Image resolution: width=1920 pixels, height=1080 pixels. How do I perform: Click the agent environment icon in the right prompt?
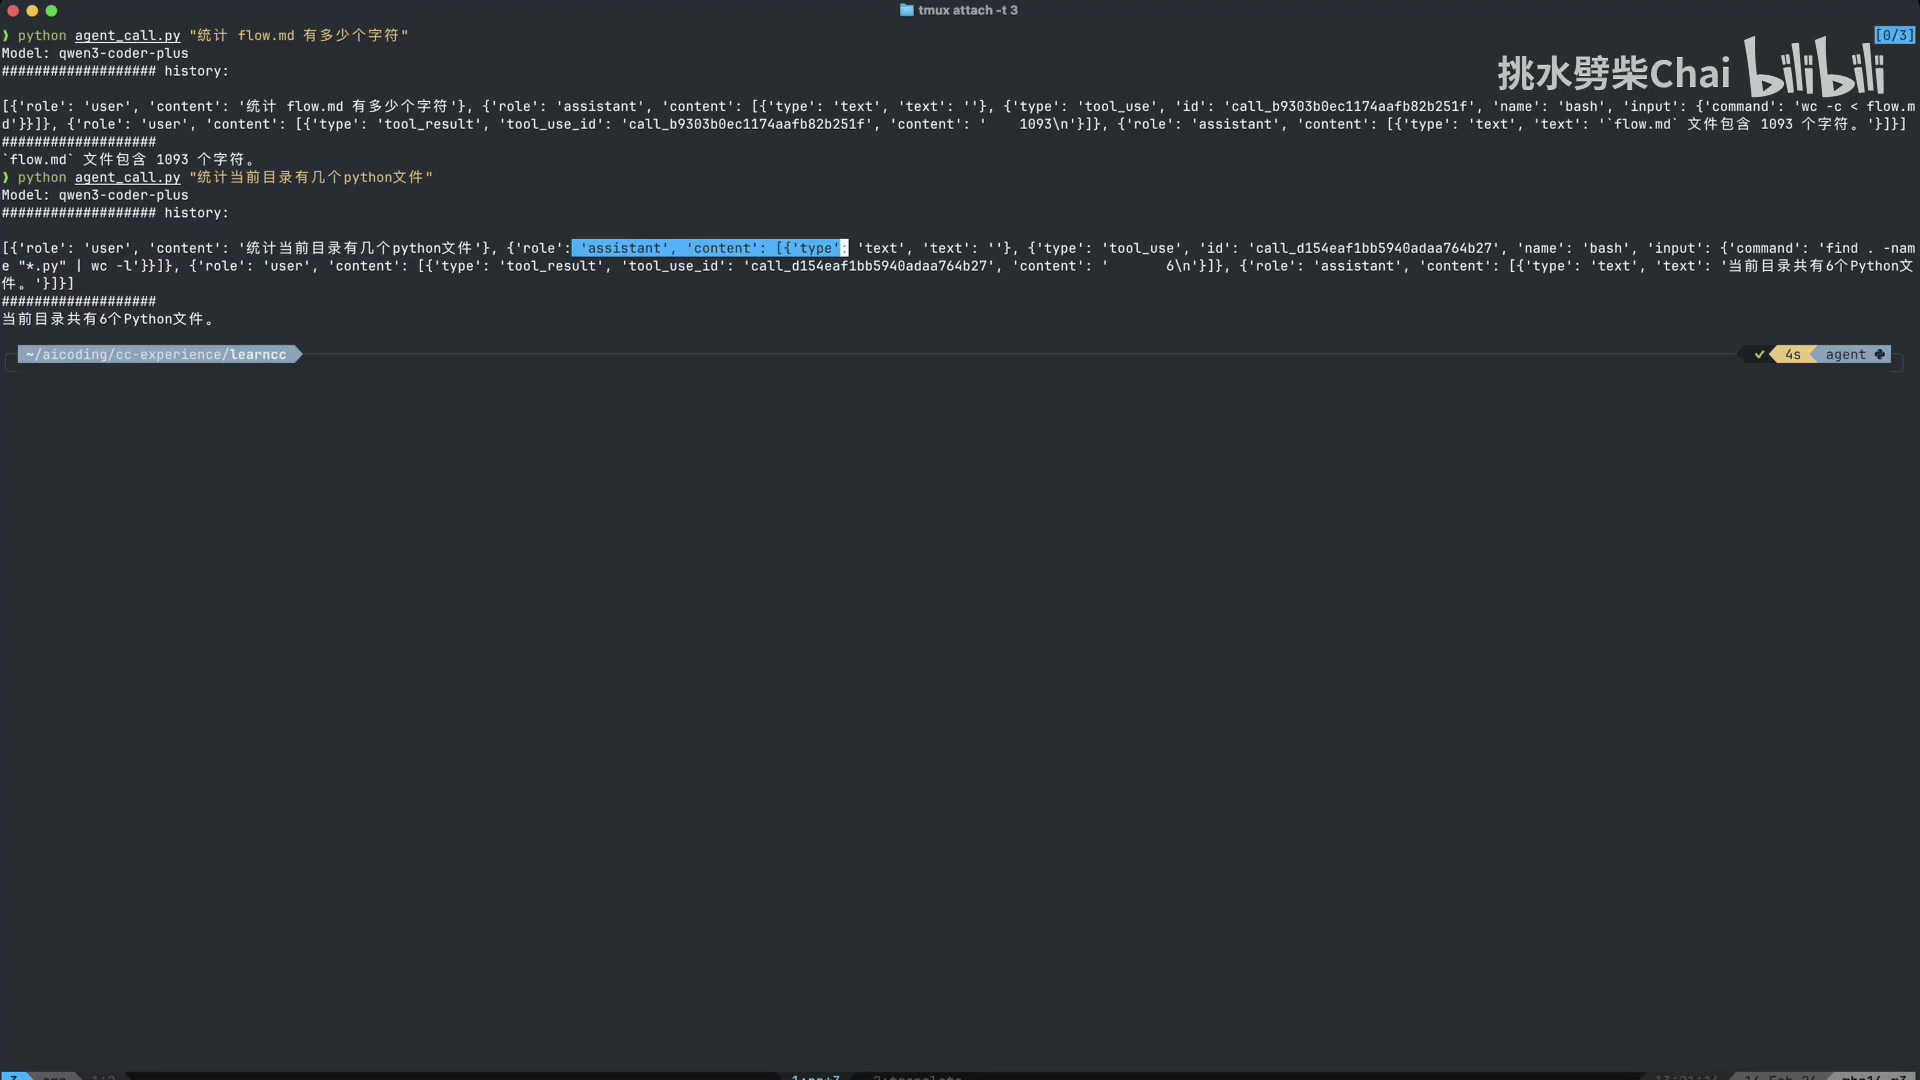(x=1879, y=355)
